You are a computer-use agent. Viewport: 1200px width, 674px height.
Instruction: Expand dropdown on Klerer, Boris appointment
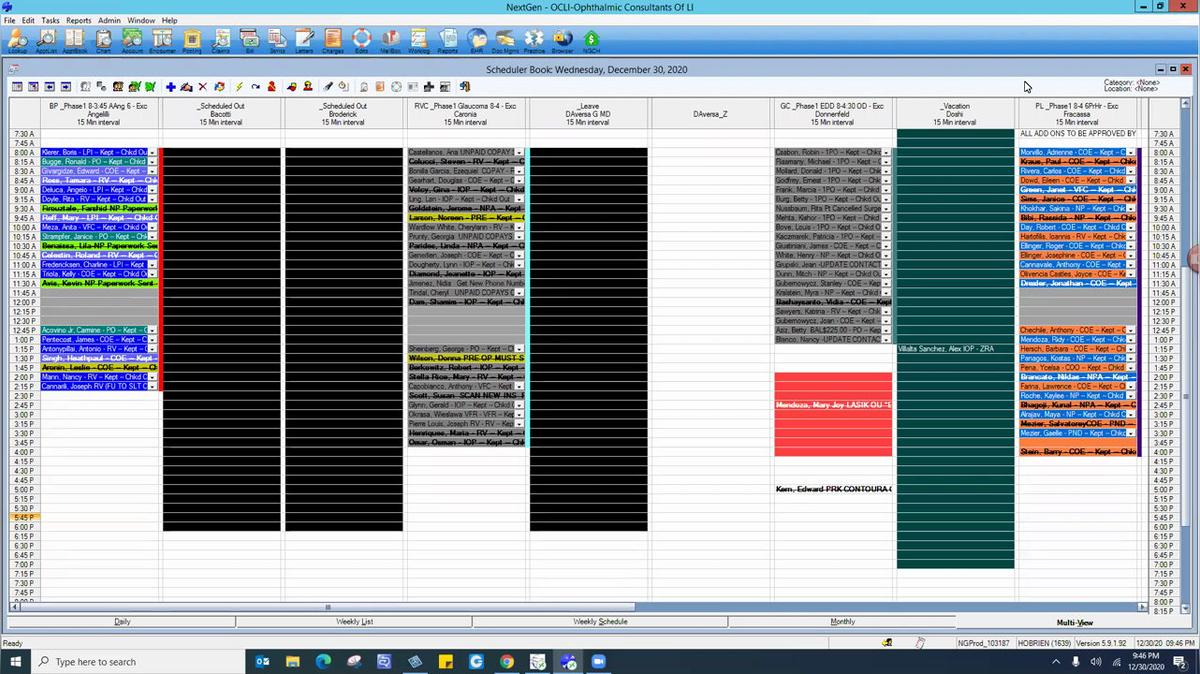tap(152, 153)
